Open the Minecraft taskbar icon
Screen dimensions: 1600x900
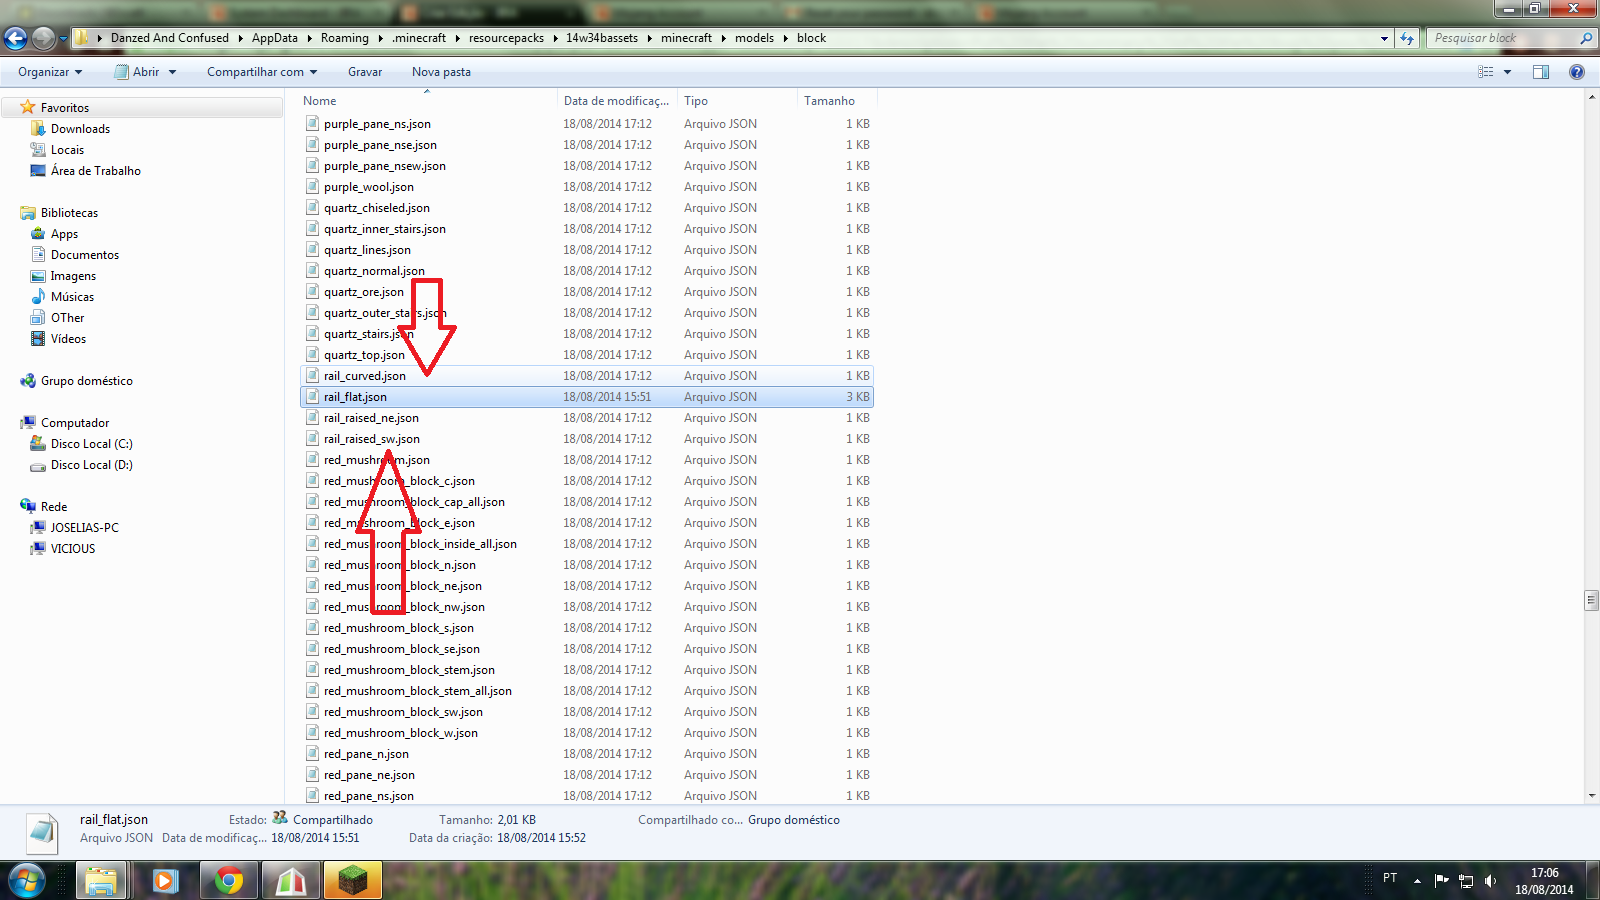coord(353,881)
